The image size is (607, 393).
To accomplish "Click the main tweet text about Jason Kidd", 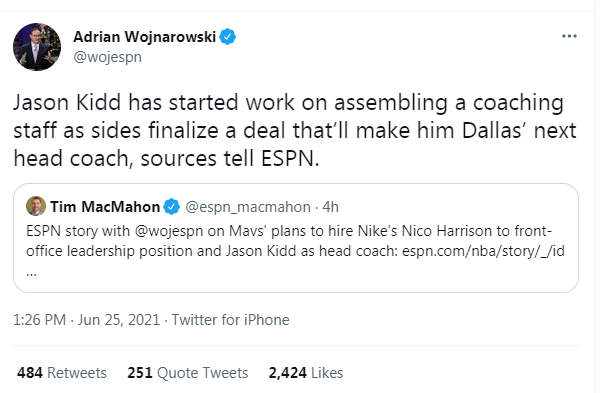I will pyautogui.click(x=295, y=130).
